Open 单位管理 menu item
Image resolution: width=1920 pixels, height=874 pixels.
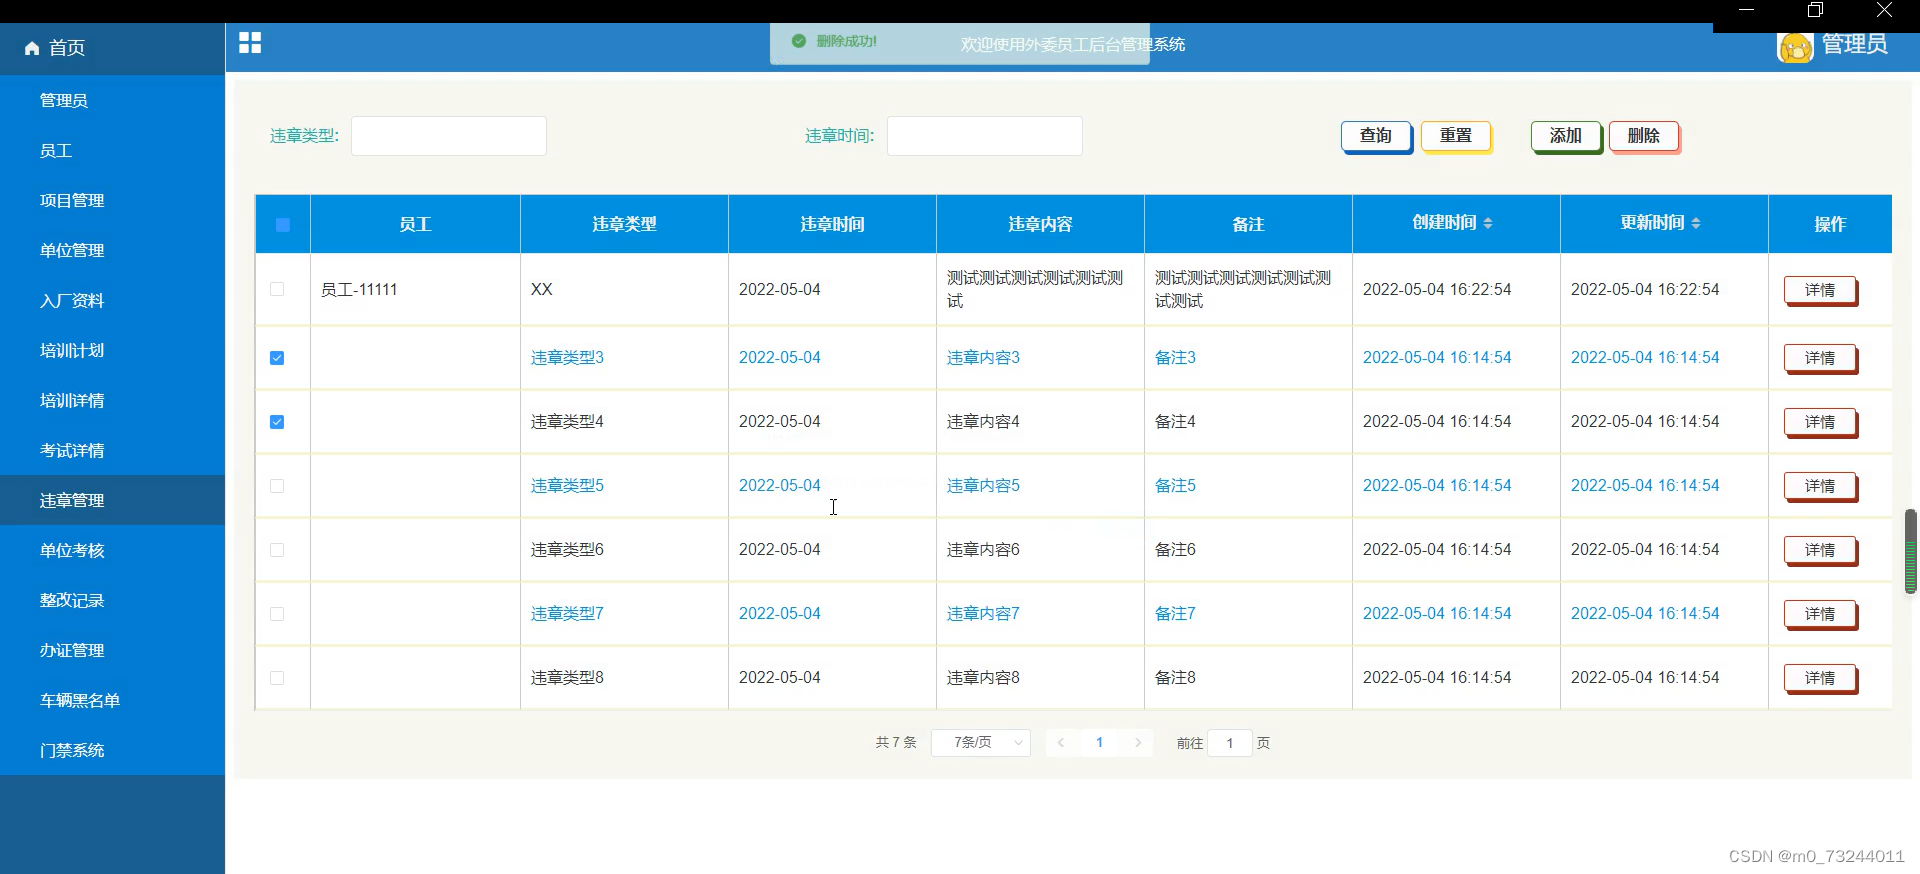point(112,250)
